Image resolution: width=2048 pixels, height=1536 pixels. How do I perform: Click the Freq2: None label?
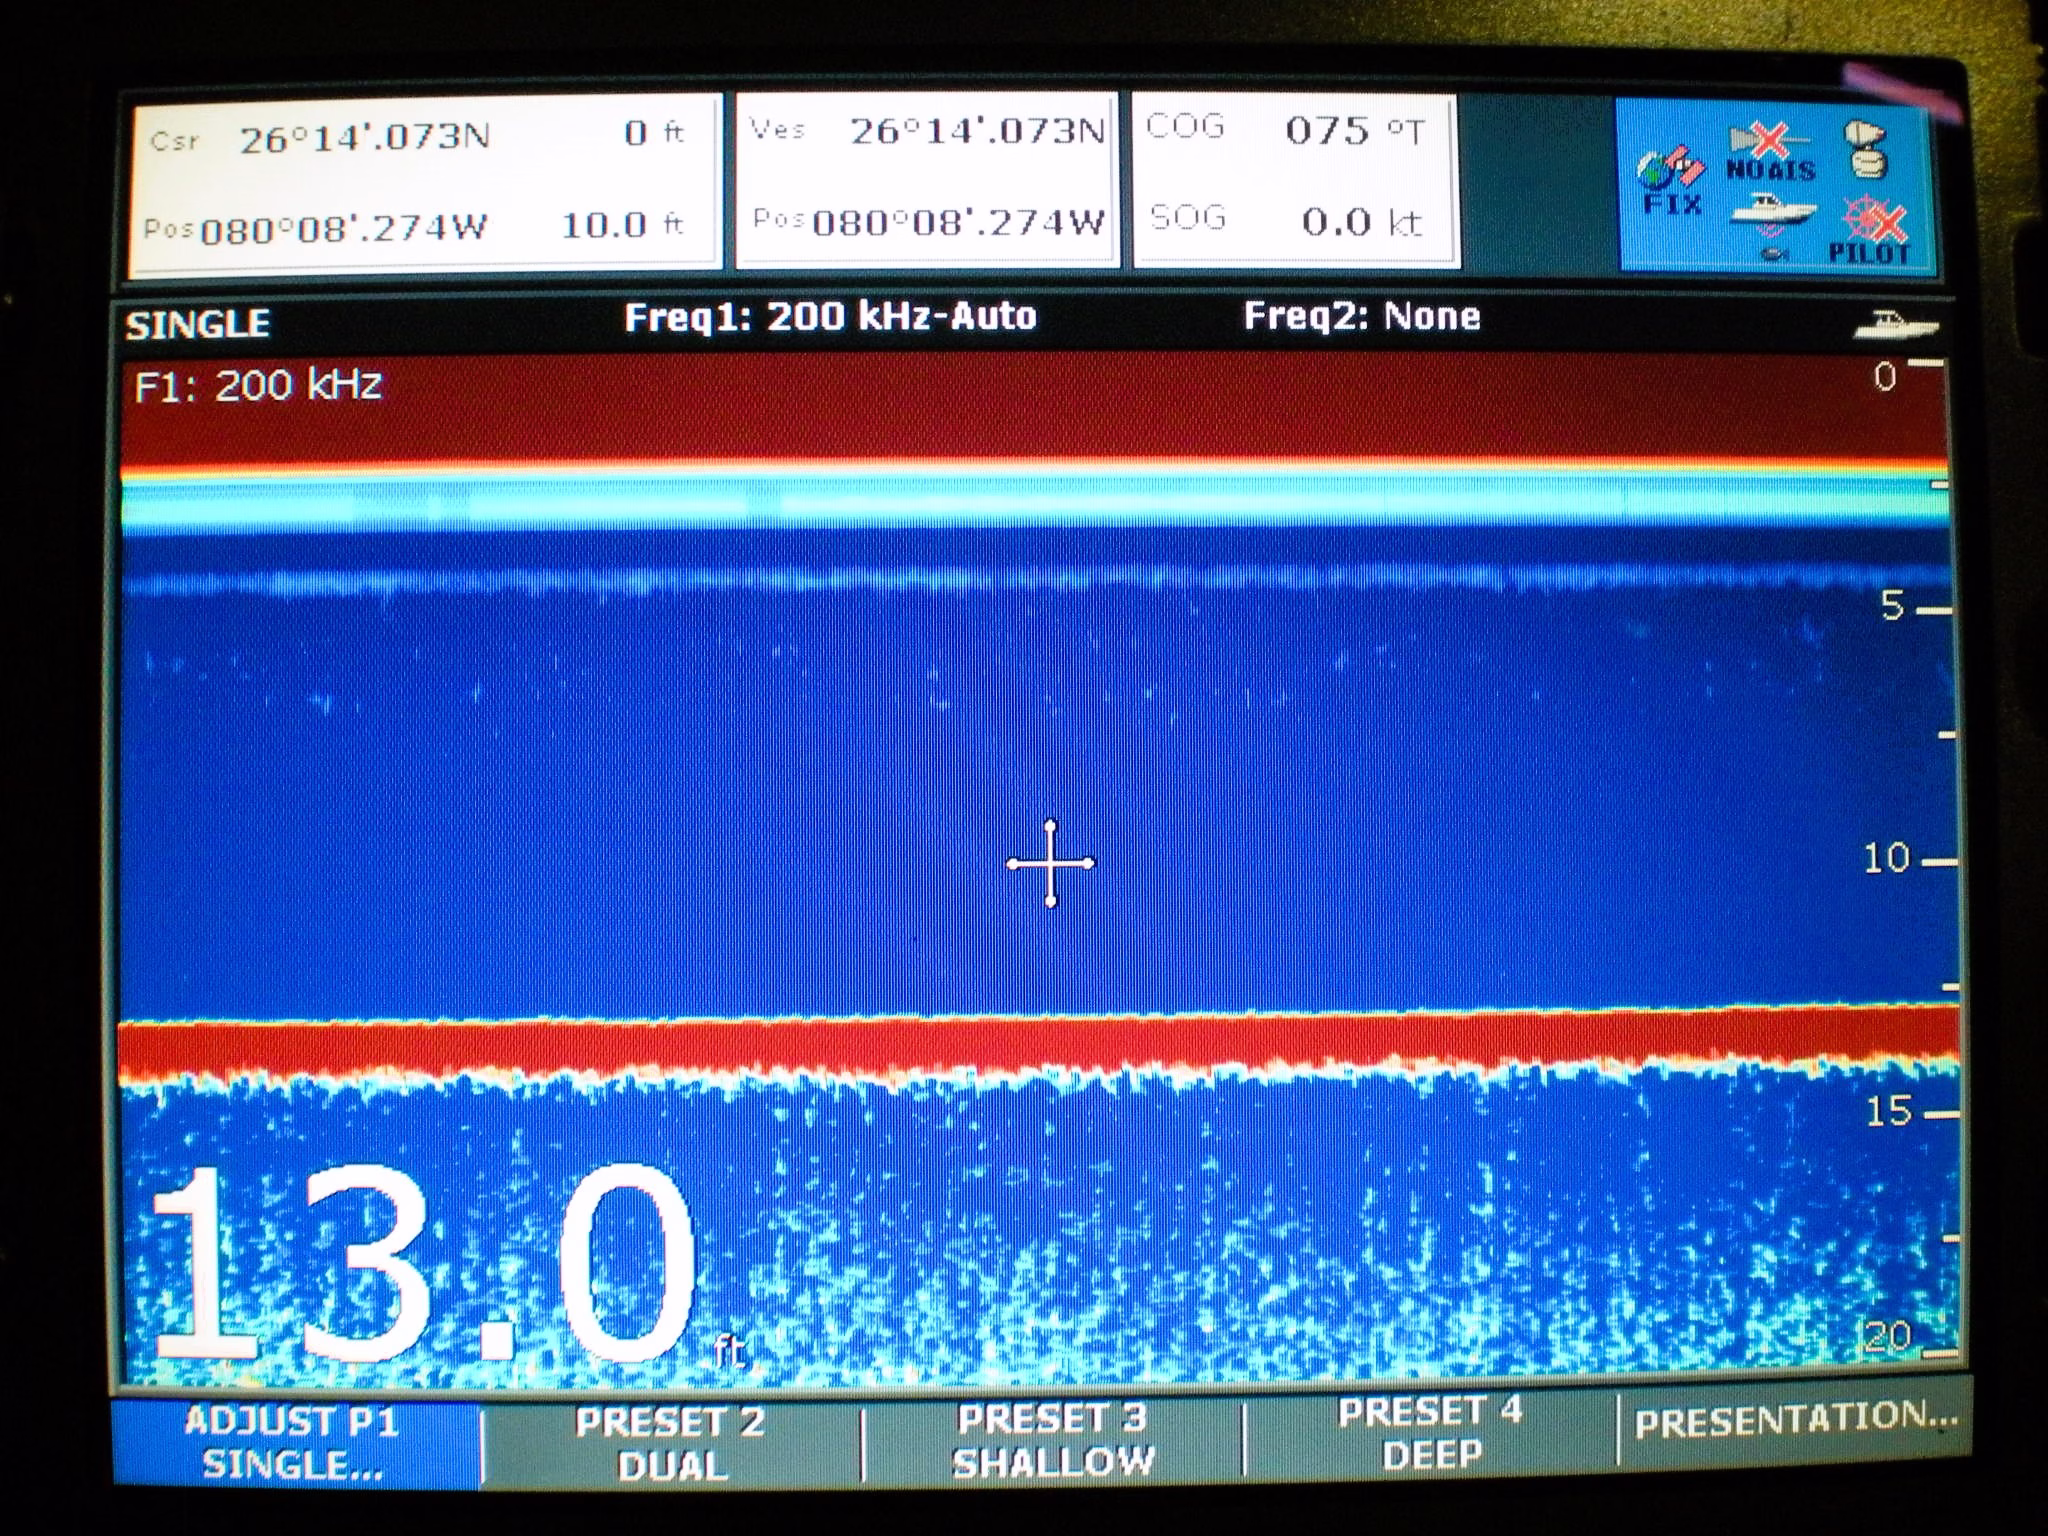tap(1361, 317)
